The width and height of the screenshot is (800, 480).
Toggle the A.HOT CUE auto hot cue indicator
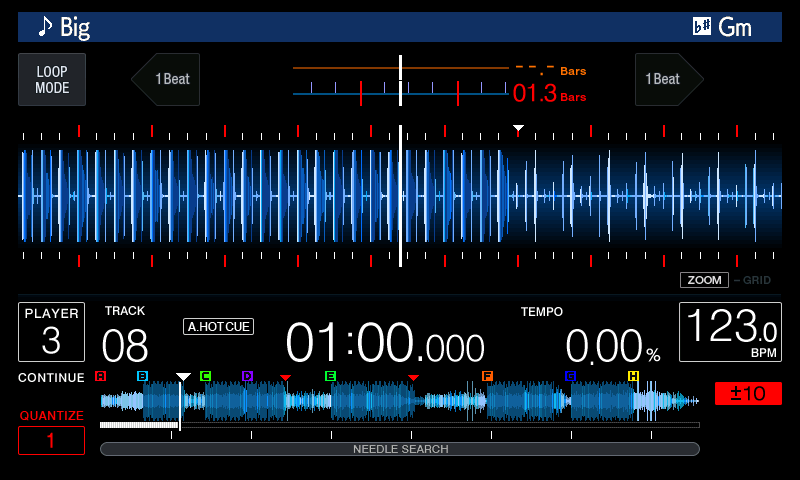click(x=218, y=326)
